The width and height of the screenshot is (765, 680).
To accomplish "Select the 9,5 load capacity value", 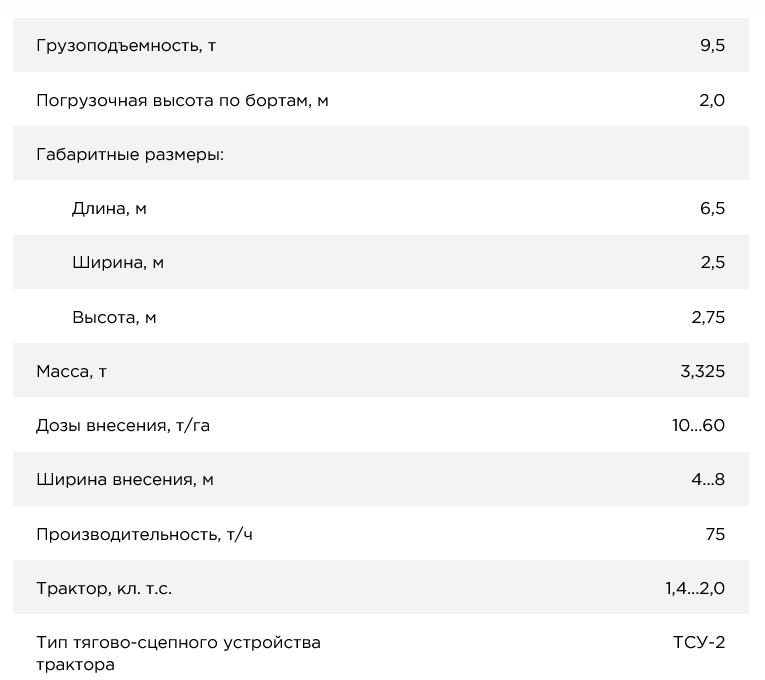I will (x=712, y=46).
